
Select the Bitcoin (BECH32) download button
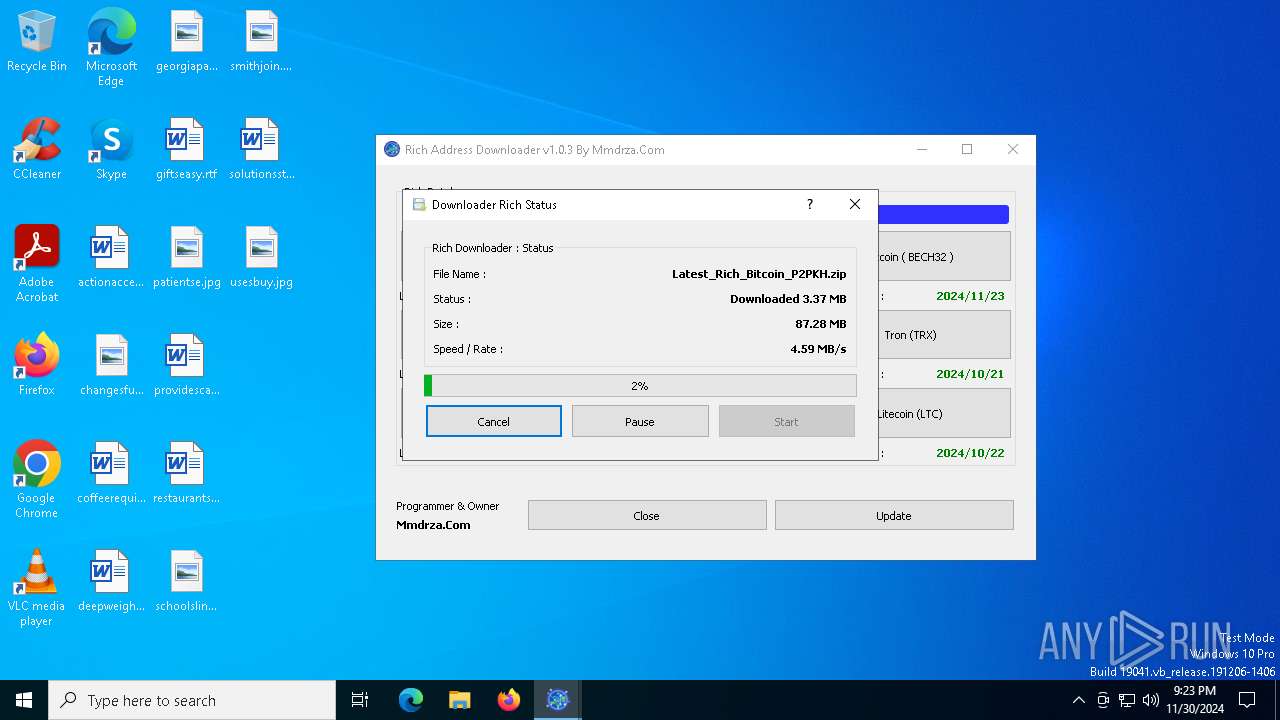(944, 257)
